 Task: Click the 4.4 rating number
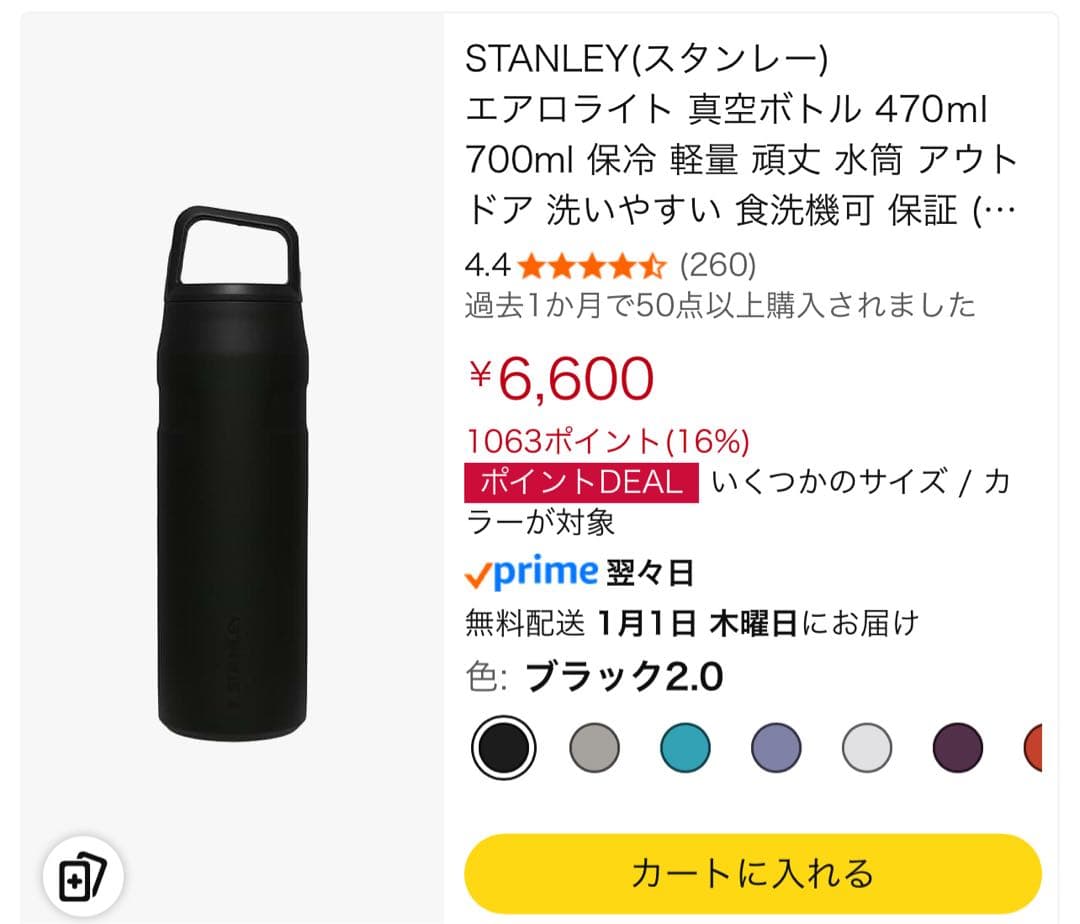pos(487,266)
